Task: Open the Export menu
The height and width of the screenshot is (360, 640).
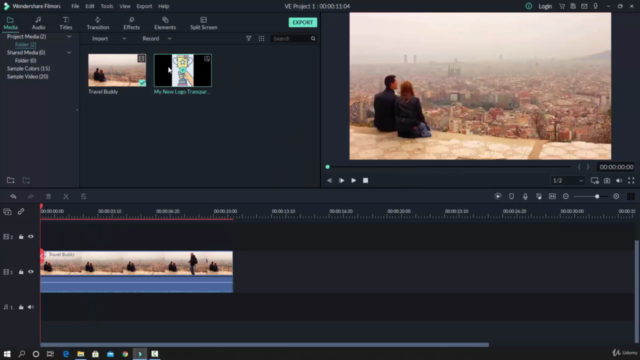Action: 144,6
